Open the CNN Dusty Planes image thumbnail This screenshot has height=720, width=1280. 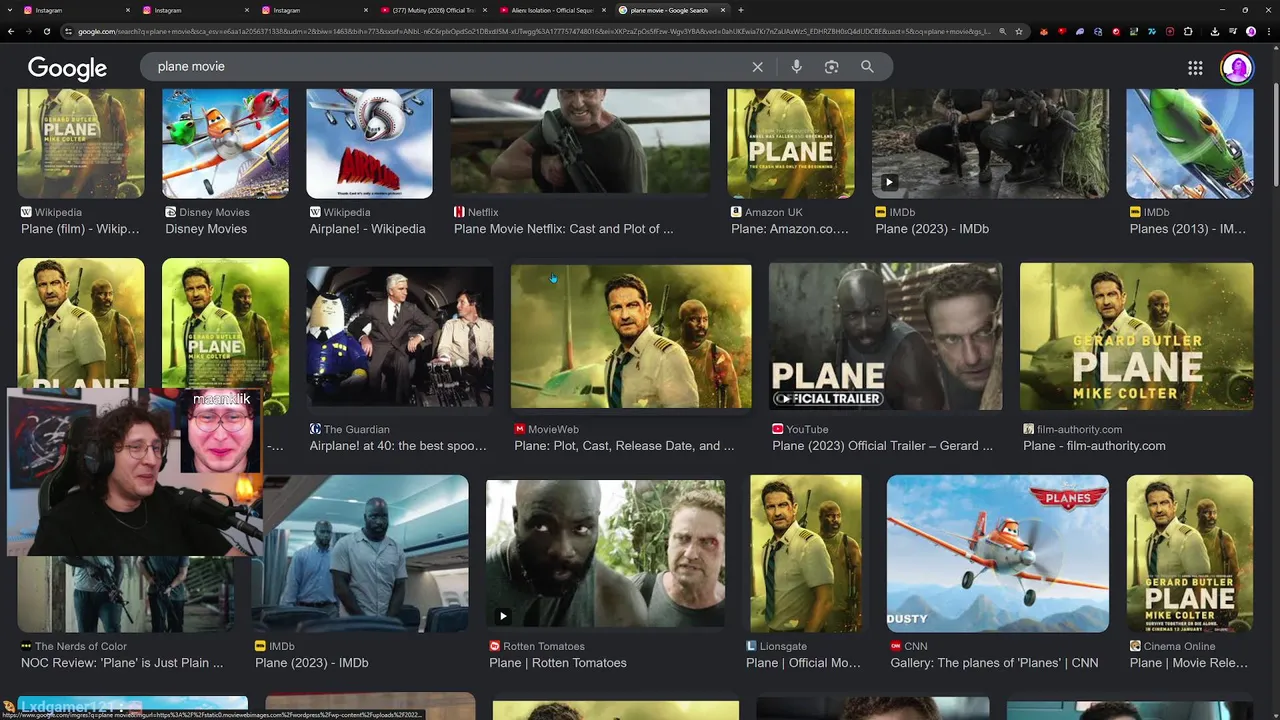coord(998,553)
